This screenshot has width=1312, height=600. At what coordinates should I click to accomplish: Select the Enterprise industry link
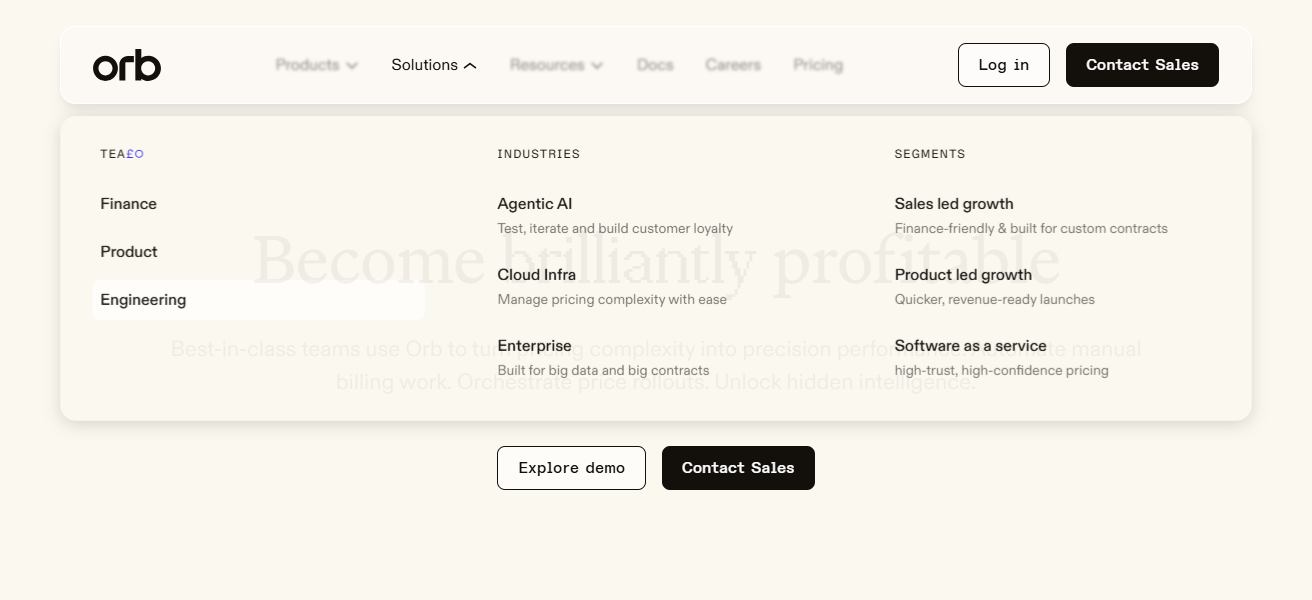pos(535,346)
